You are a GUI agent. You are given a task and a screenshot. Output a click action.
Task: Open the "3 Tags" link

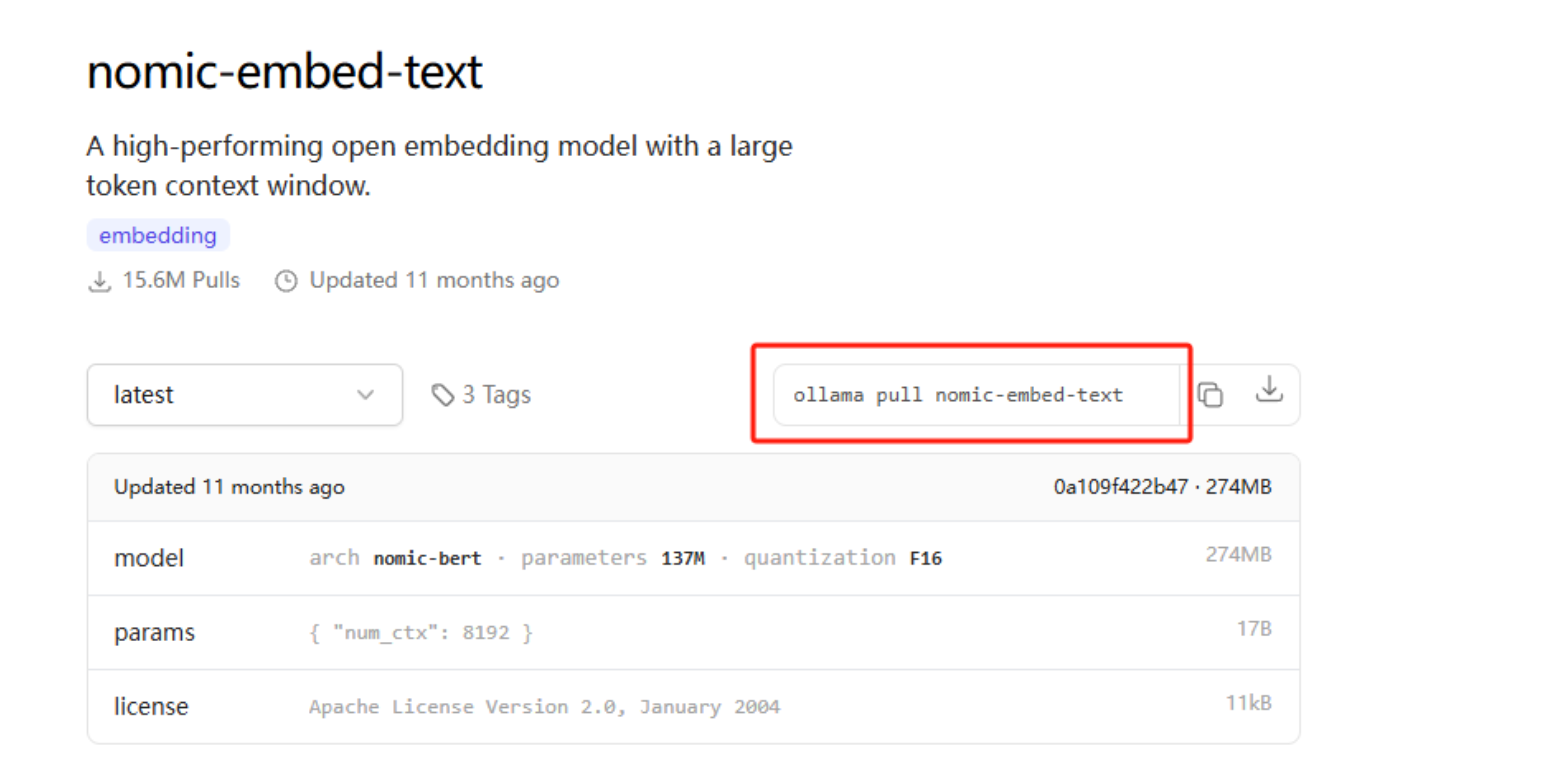pos(496,395)
